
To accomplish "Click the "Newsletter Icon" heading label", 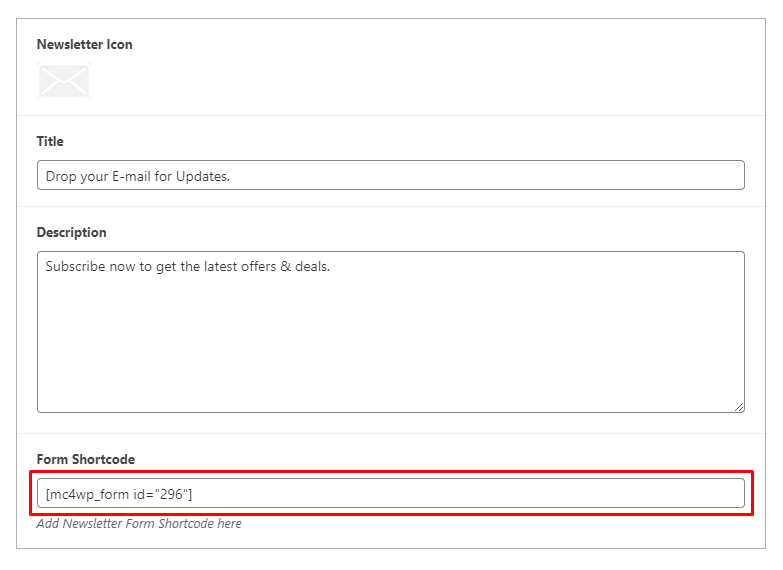I will pos(84,44).
